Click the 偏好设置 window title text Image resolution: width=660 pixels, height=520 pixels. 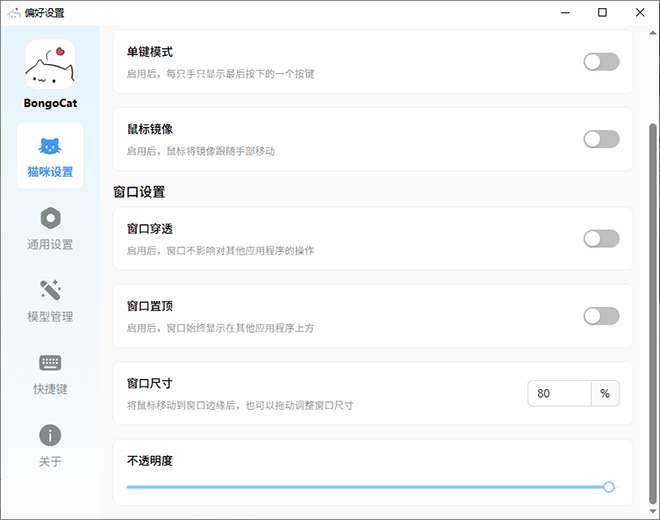[x=44, y=13]
